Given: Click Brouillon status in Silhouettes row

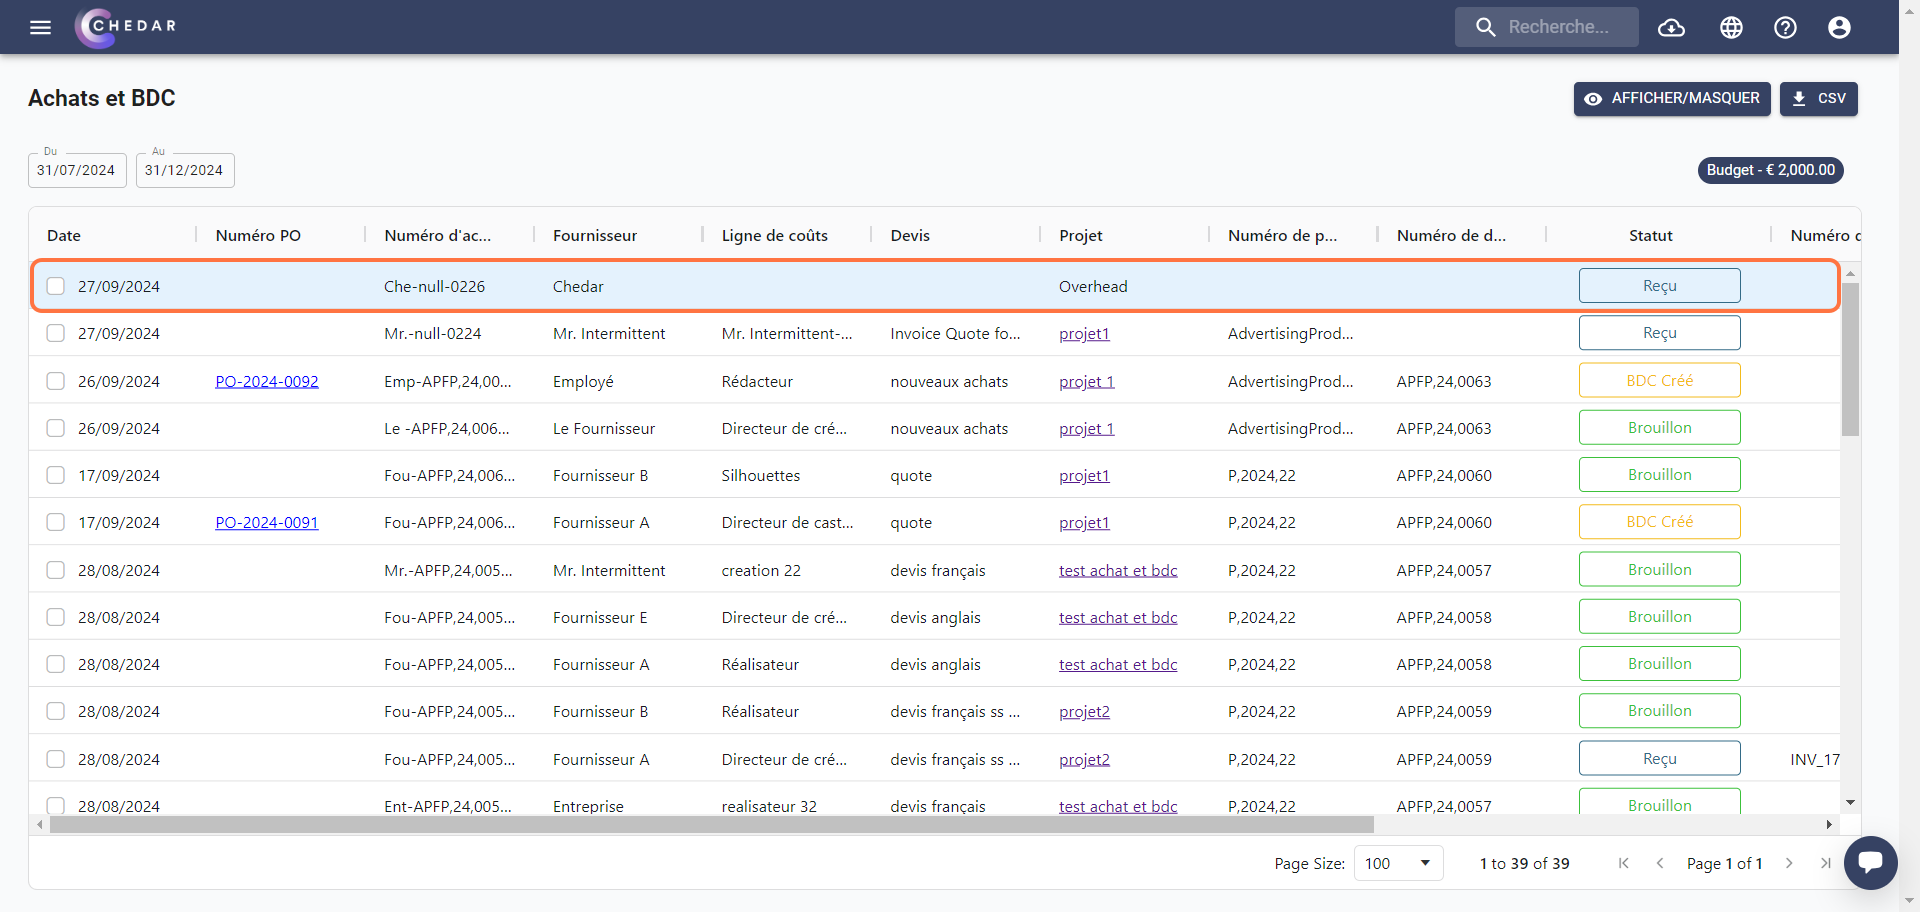Looking at the screenshot, I should point(1659,474).
